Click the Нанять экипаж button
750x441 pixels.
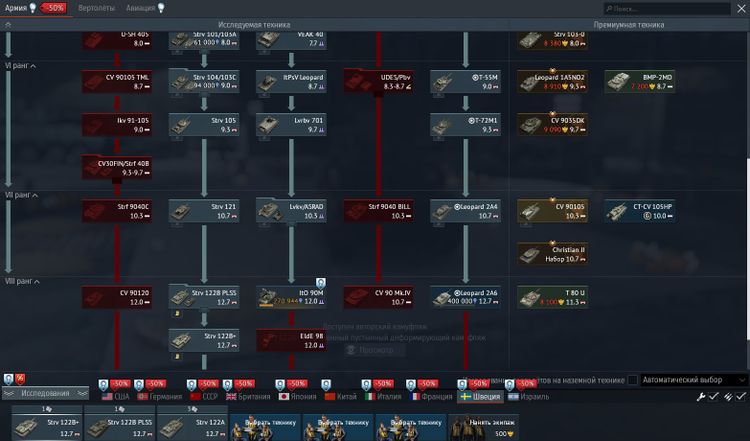491,424
